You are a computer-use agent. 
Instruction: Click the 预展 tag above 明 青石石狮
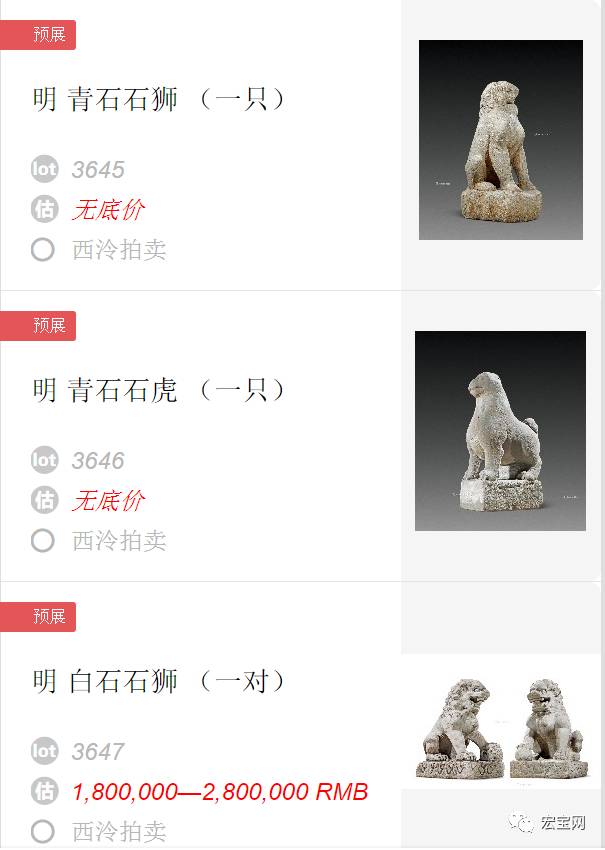click(x=38, y=35)
